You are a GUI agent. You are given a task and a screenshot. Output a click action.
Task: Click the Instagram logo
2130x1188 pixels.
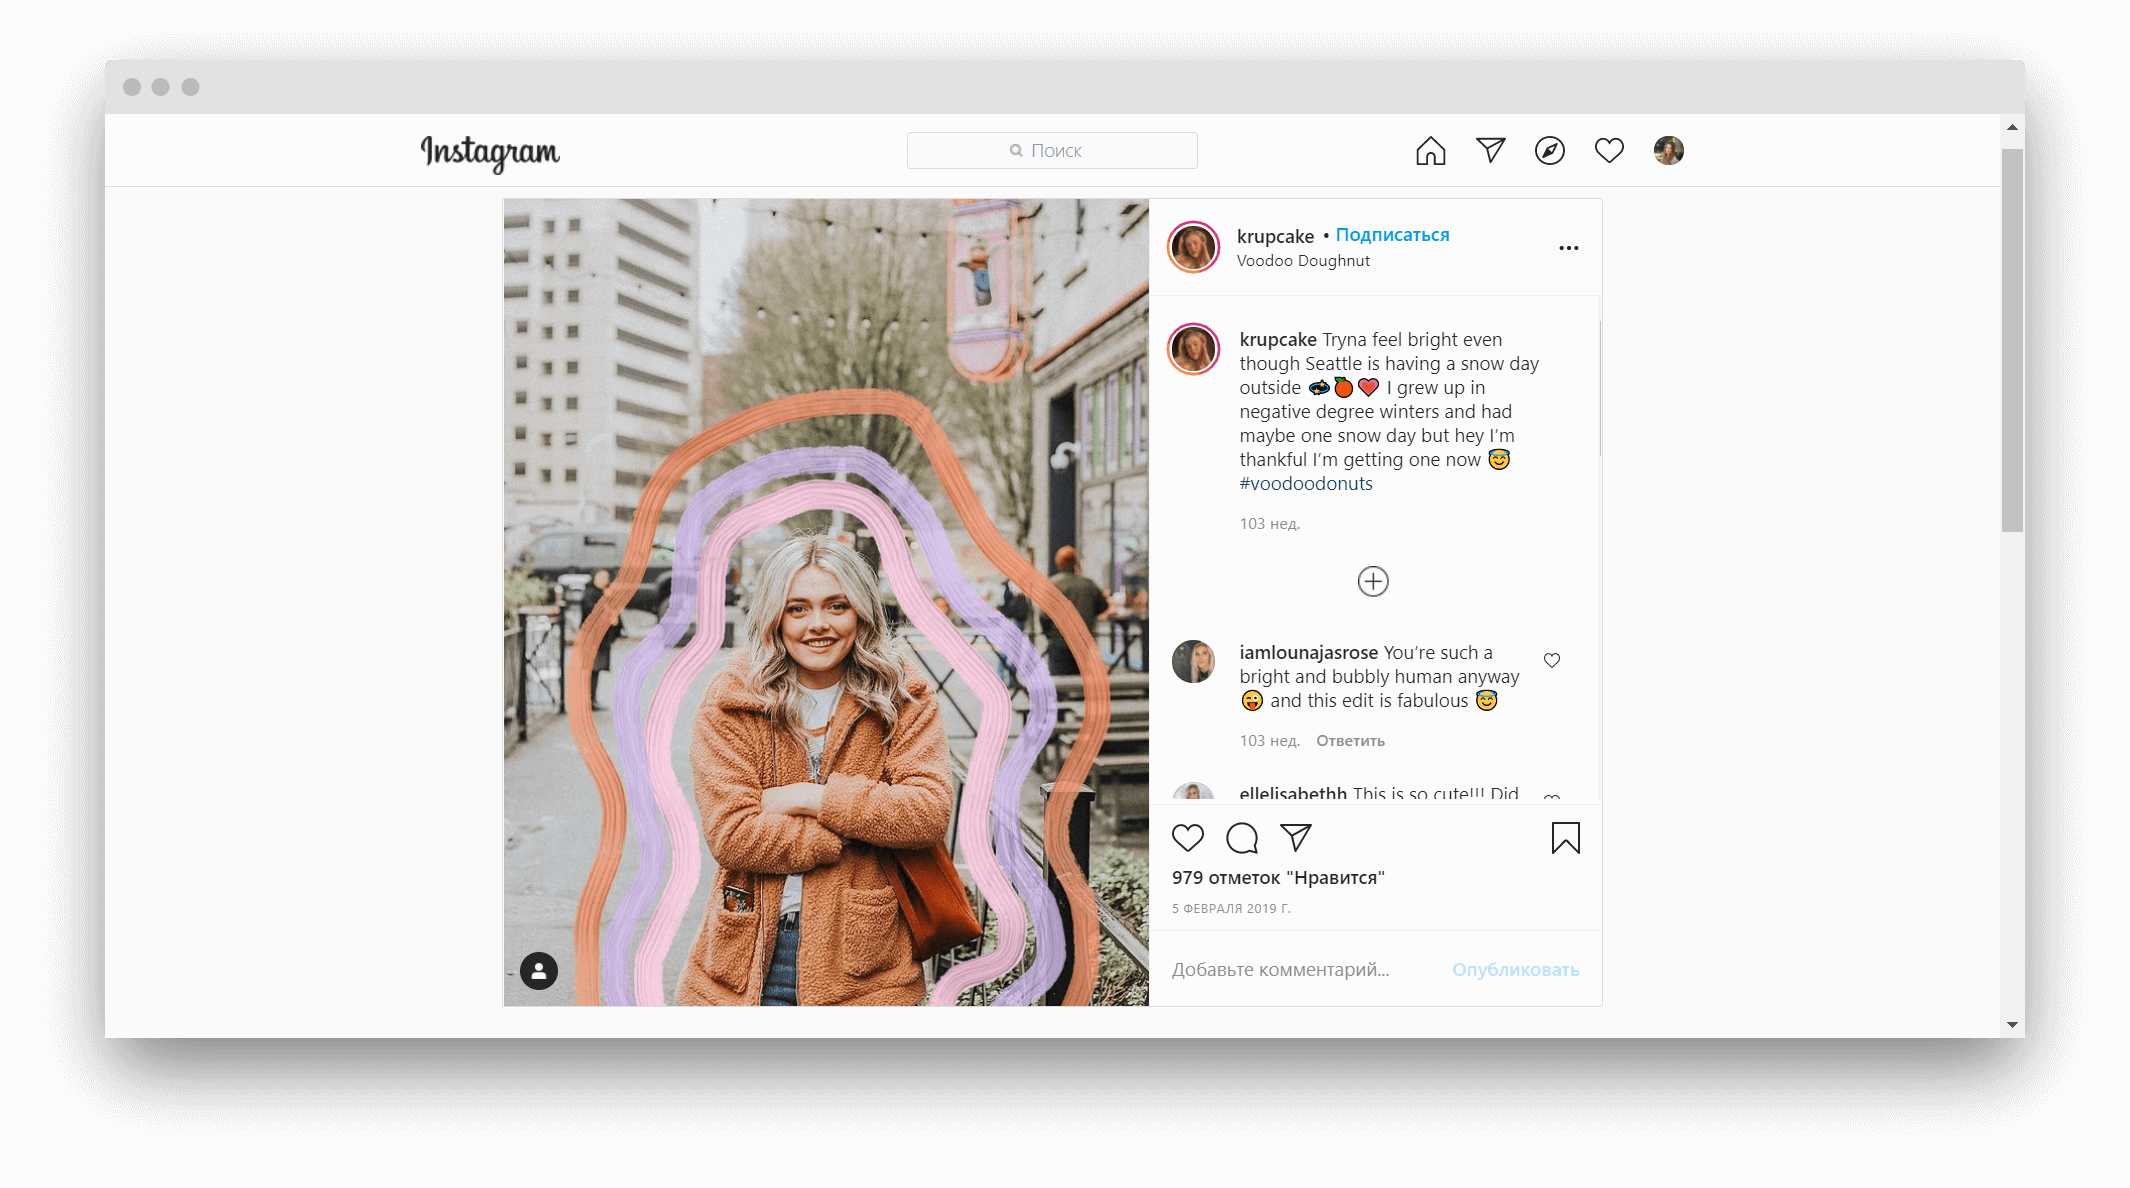tap(490, 152)
